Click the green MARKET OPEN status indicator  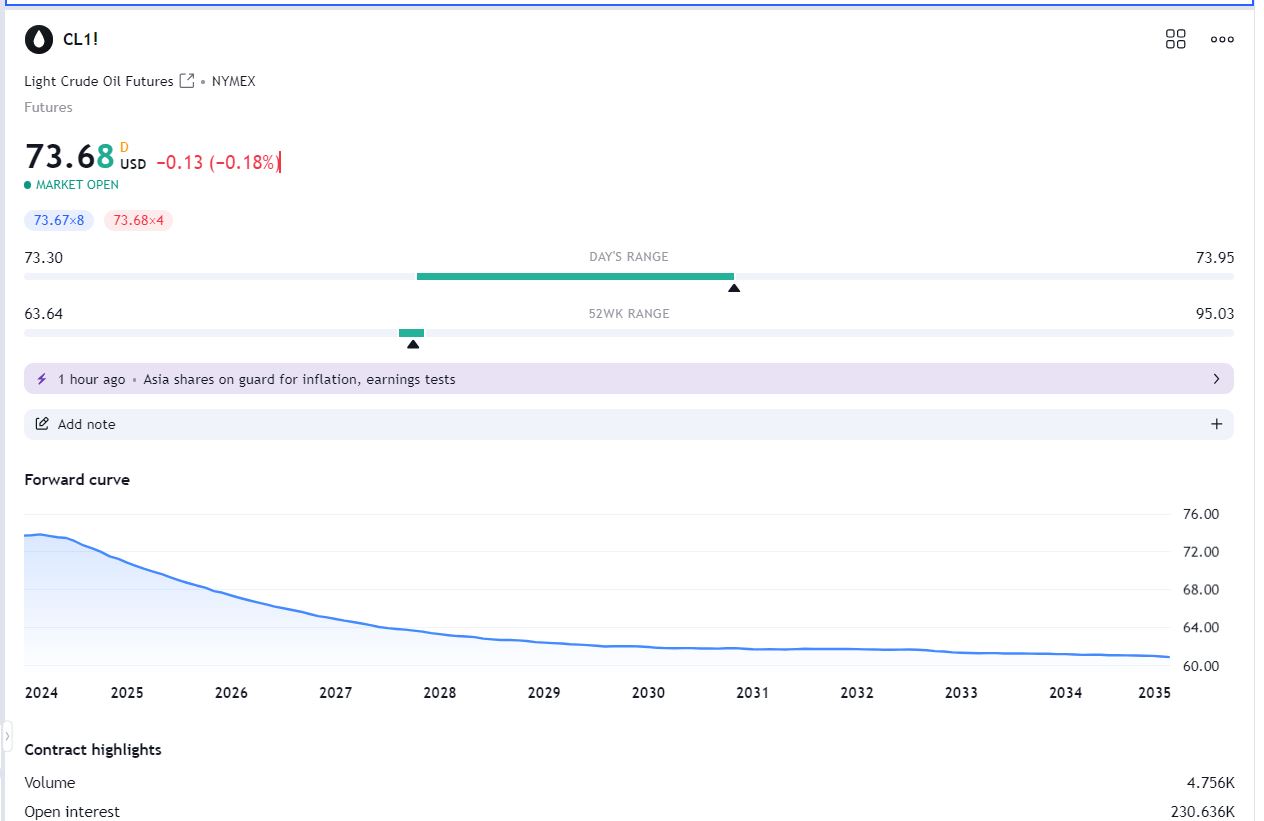(71, 185)
